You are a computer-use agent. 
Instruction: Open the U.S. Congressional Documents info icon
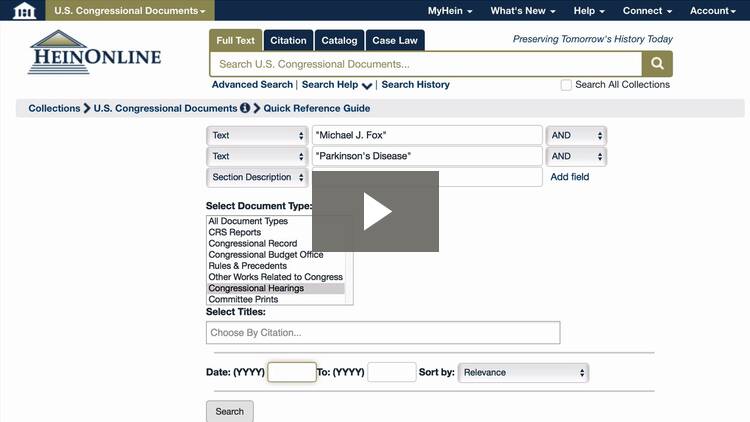click(245, 108)
